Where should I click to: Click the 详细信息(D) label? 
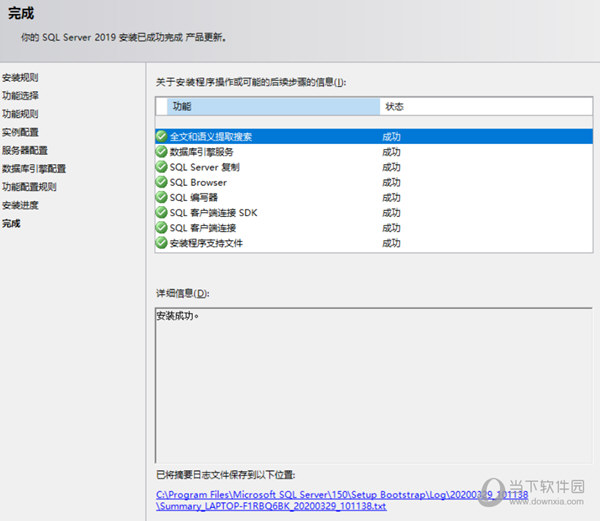pyautogui.click(x=183, y=293)
